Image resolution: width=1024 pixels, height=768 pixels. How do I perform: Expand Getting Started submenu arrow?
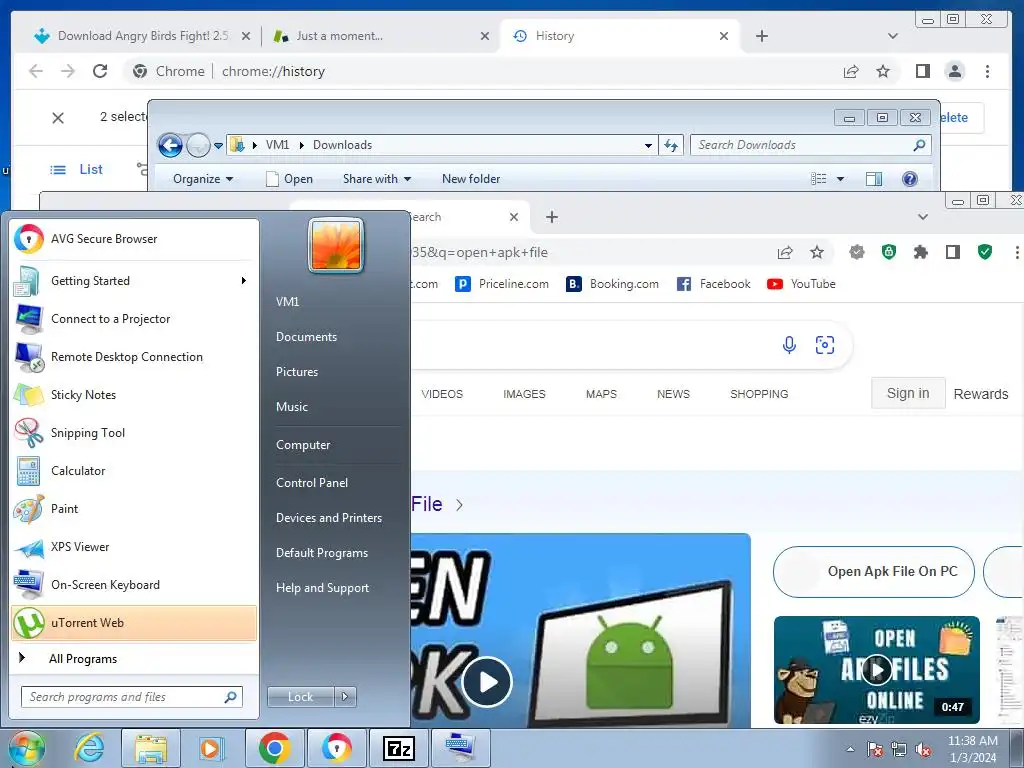[244, 281]
